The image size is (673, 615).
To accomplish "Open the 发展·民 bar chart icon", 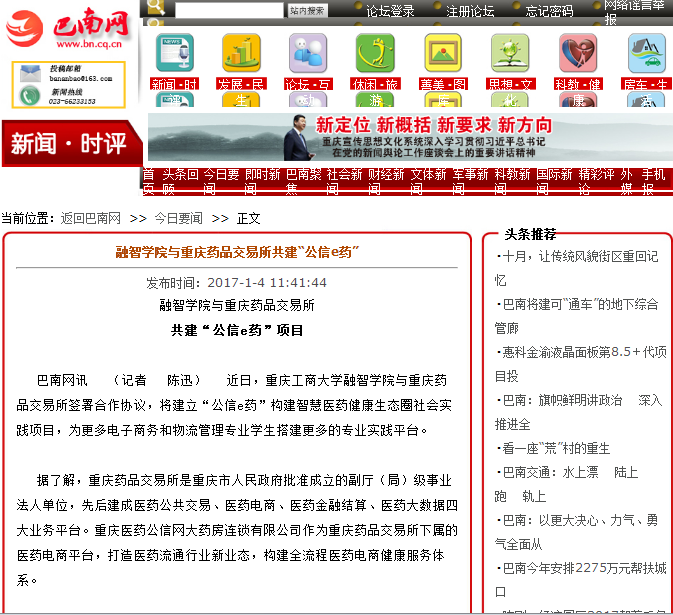I will 242,53.
